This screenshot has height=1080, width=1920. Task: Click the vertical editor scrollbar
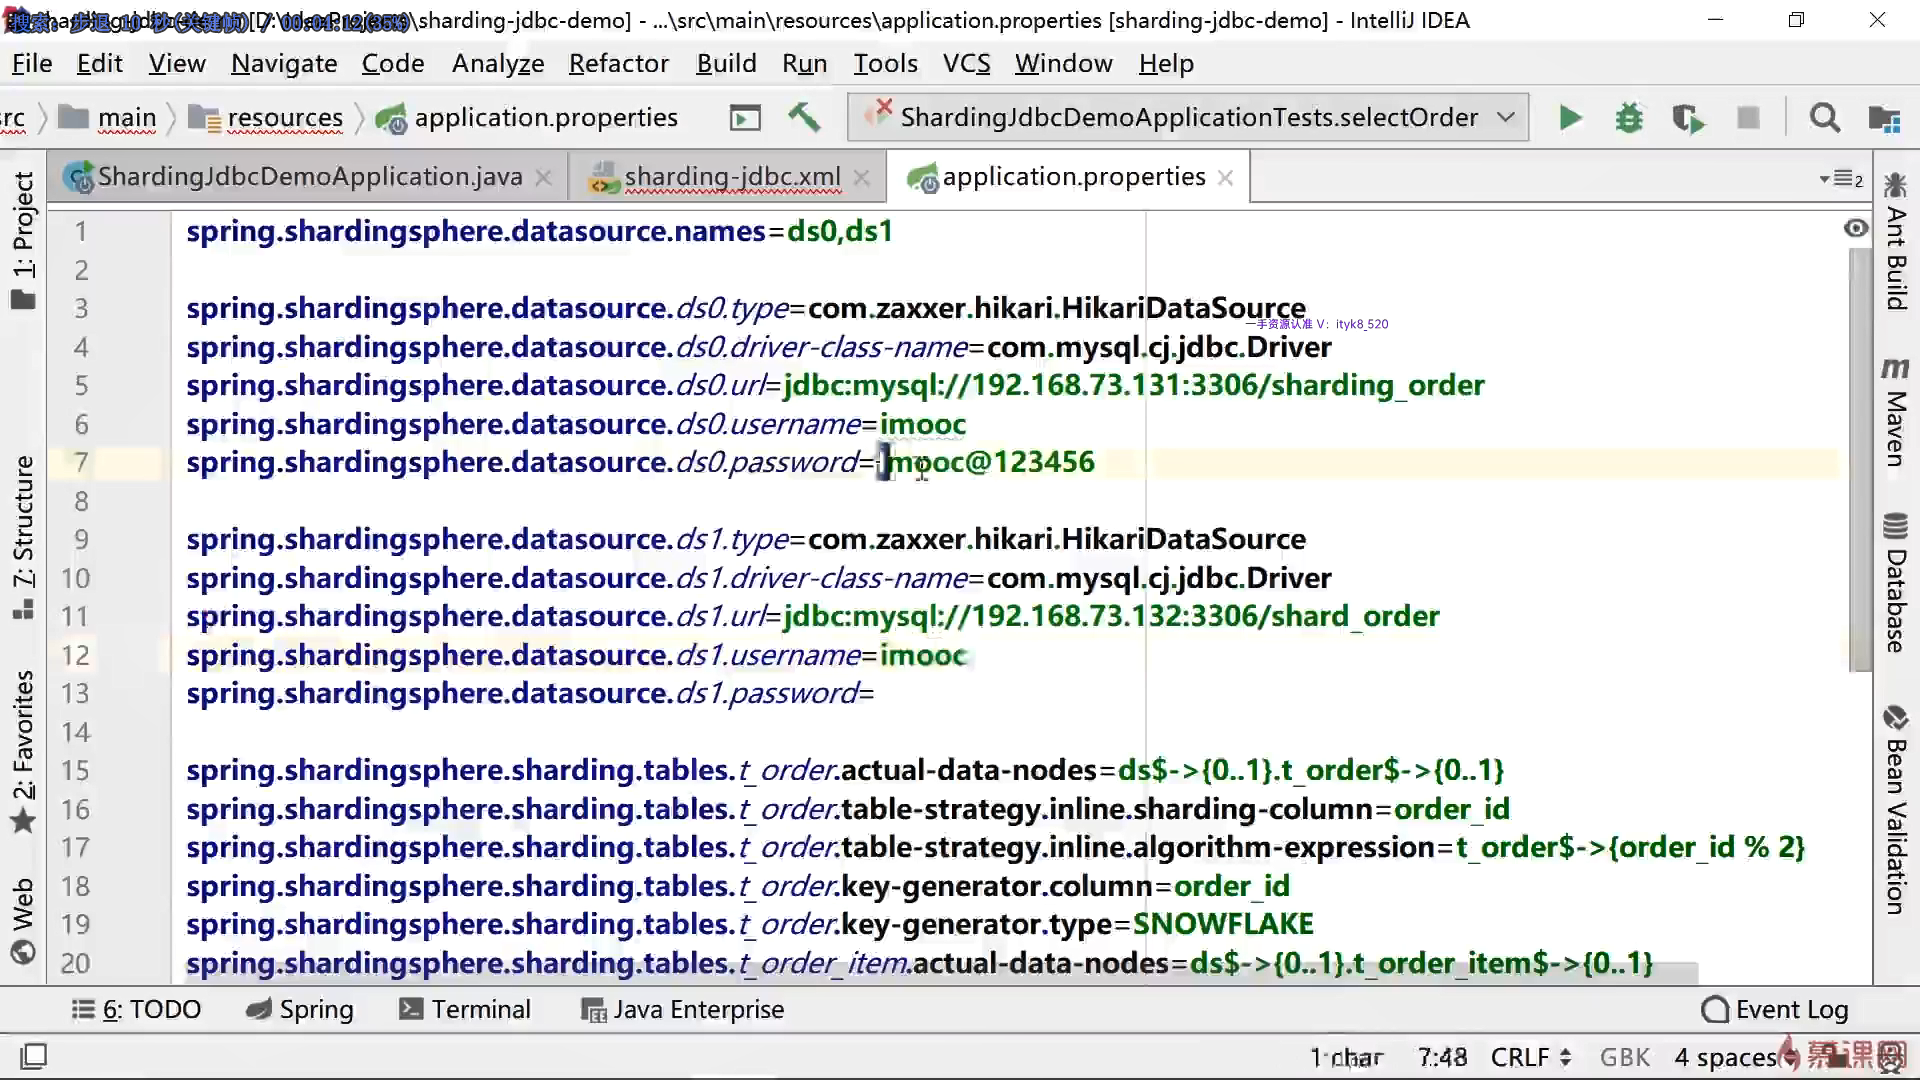[x=1860, y=460]
